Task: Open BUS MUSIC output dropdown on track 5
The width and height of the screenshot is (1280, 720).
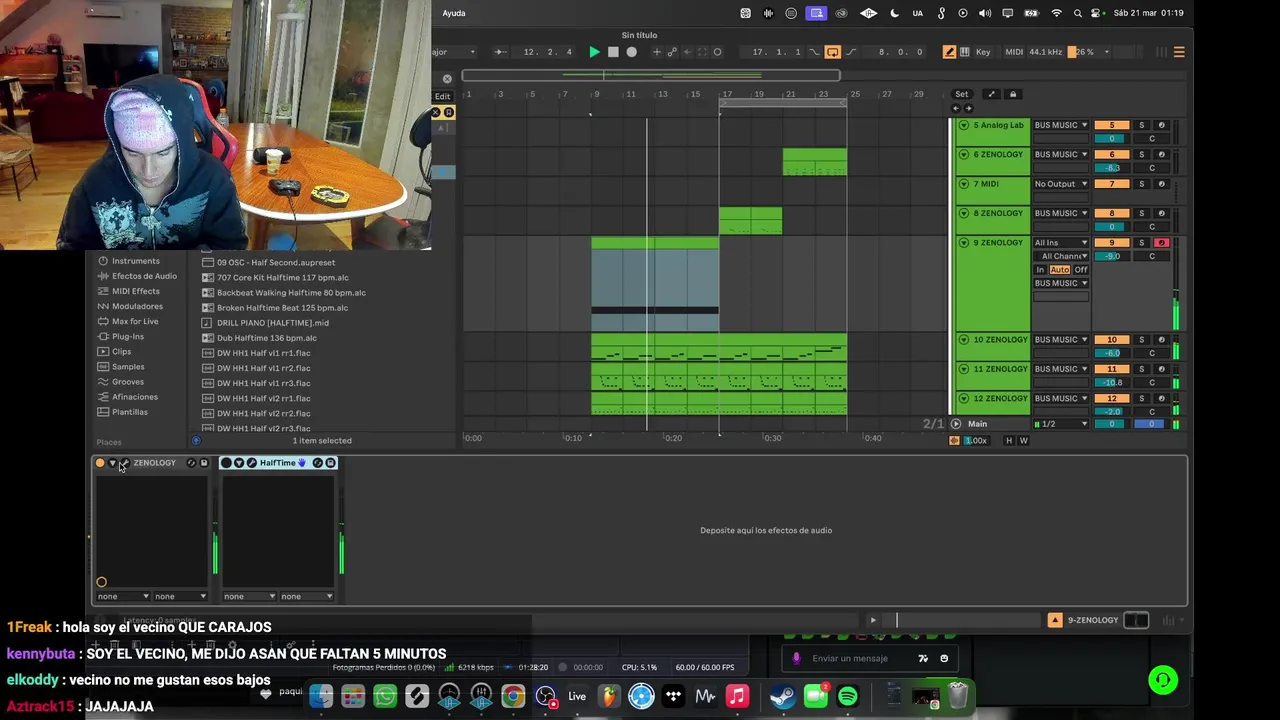Action: pos(1060,125)
